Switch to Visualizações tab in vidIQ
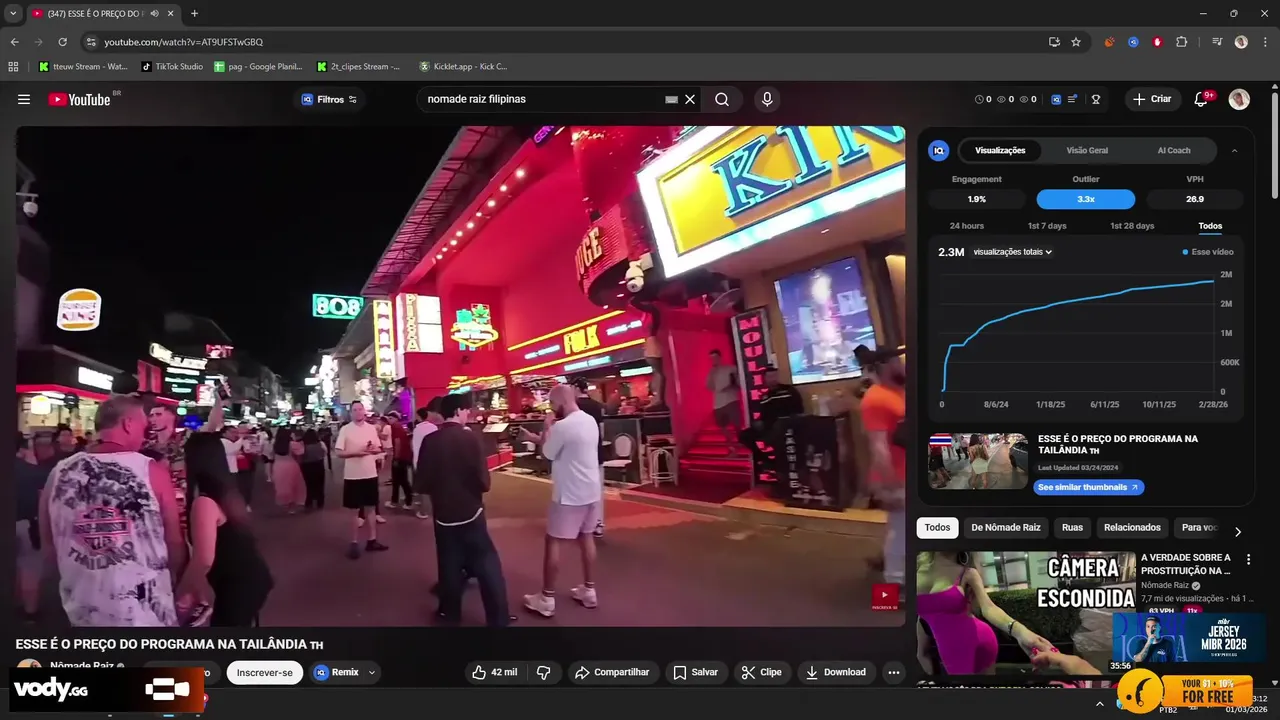The image size is (1280, 720). (1000, 150)
